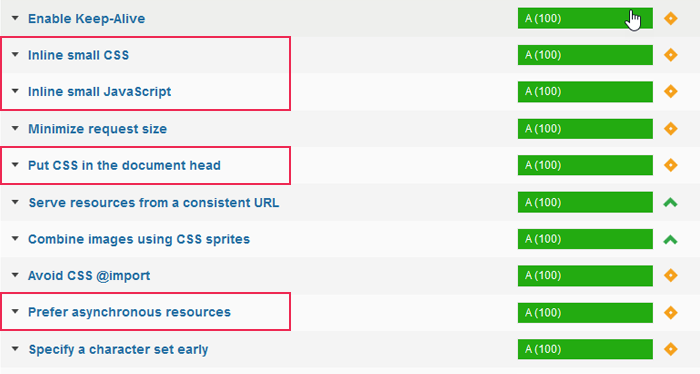Open Specify a character set early

click(118, 349)
